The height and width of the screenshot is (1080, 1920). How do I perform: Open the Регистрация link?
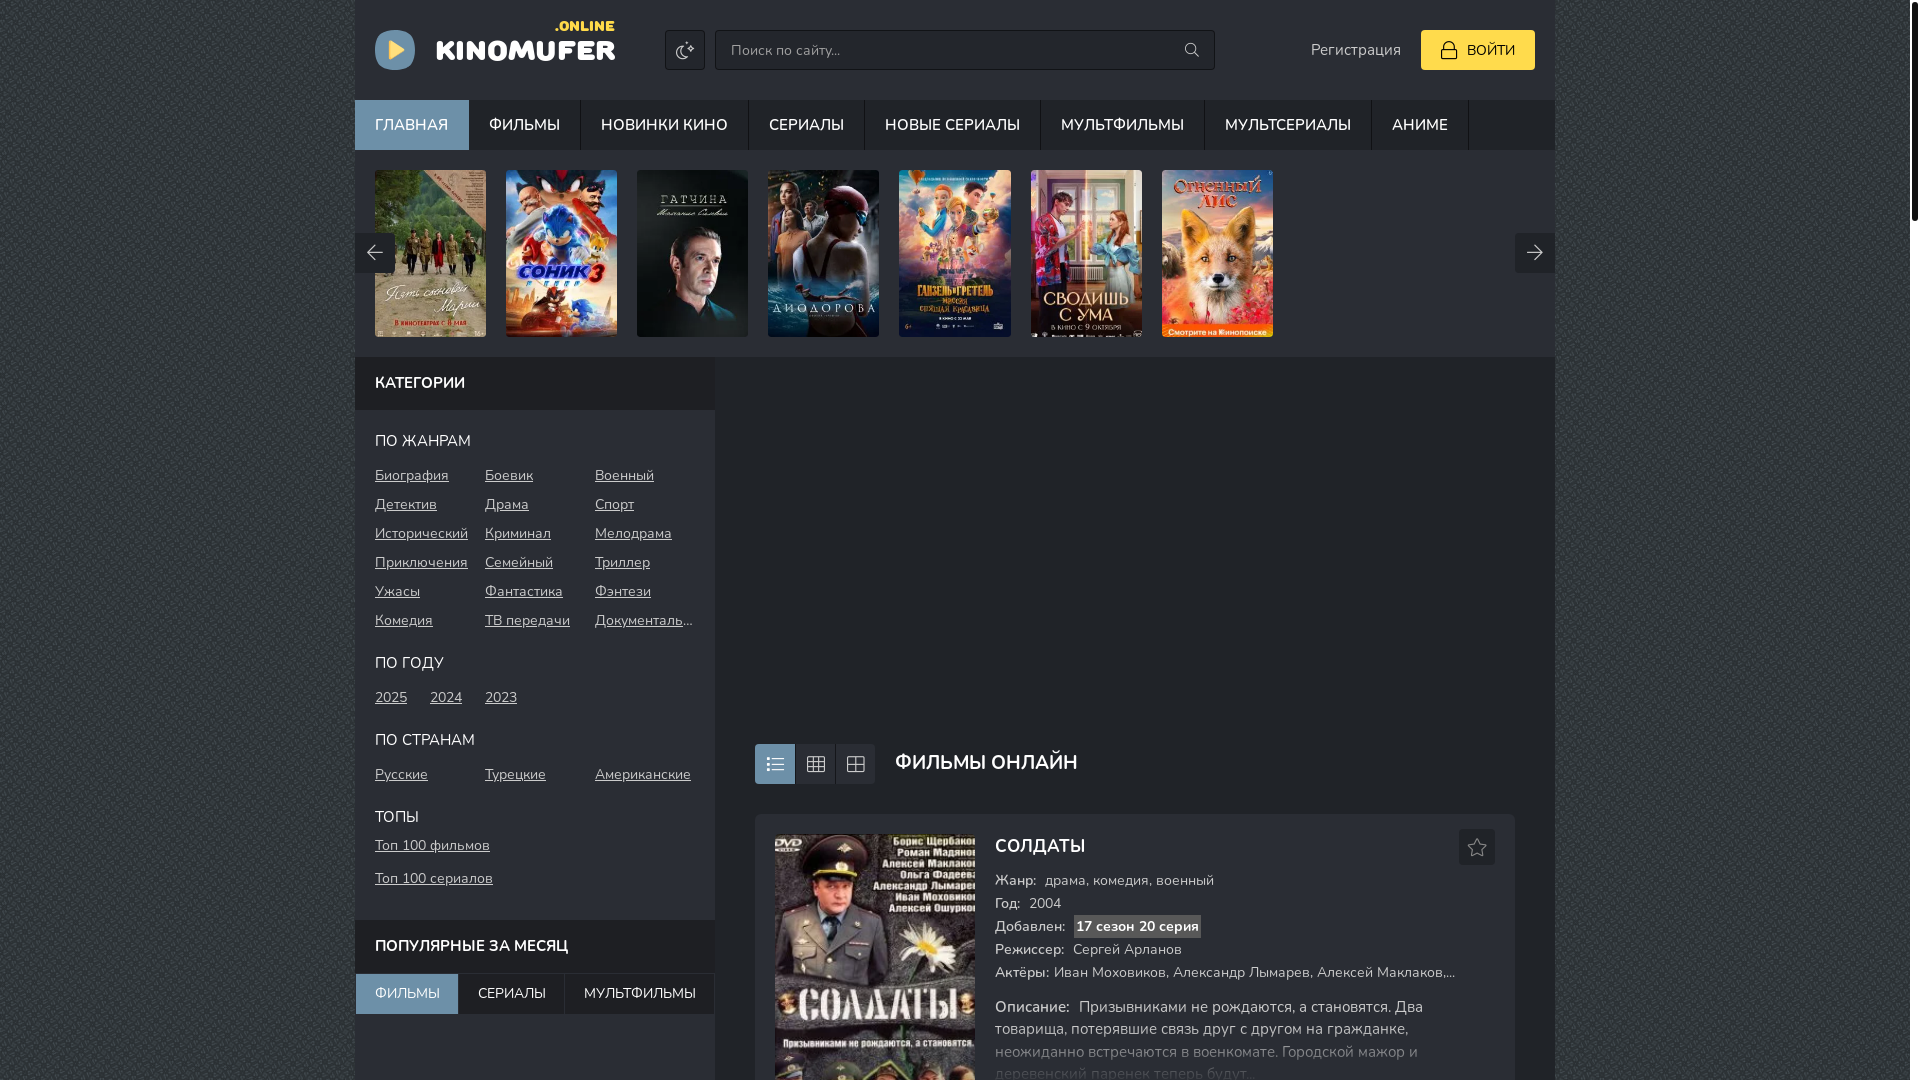[x=1355, y=50]
